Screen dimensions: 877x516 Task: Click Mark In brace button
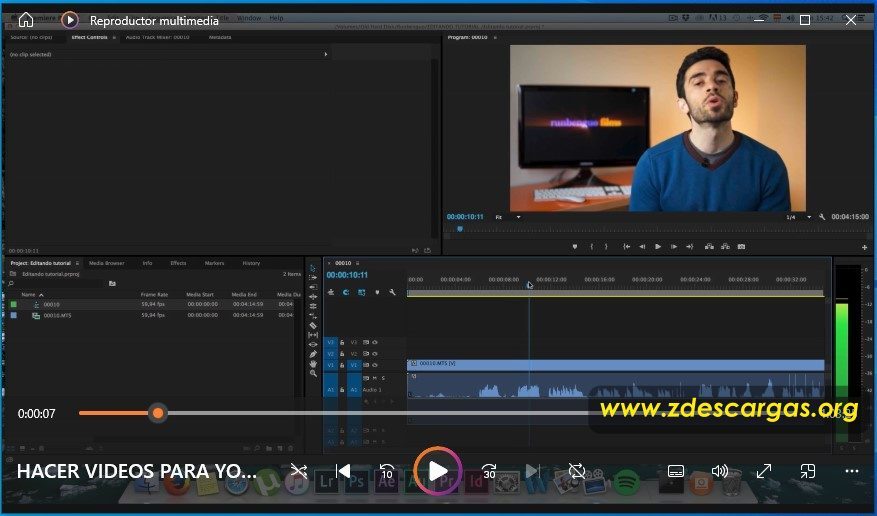click(591, 247)
